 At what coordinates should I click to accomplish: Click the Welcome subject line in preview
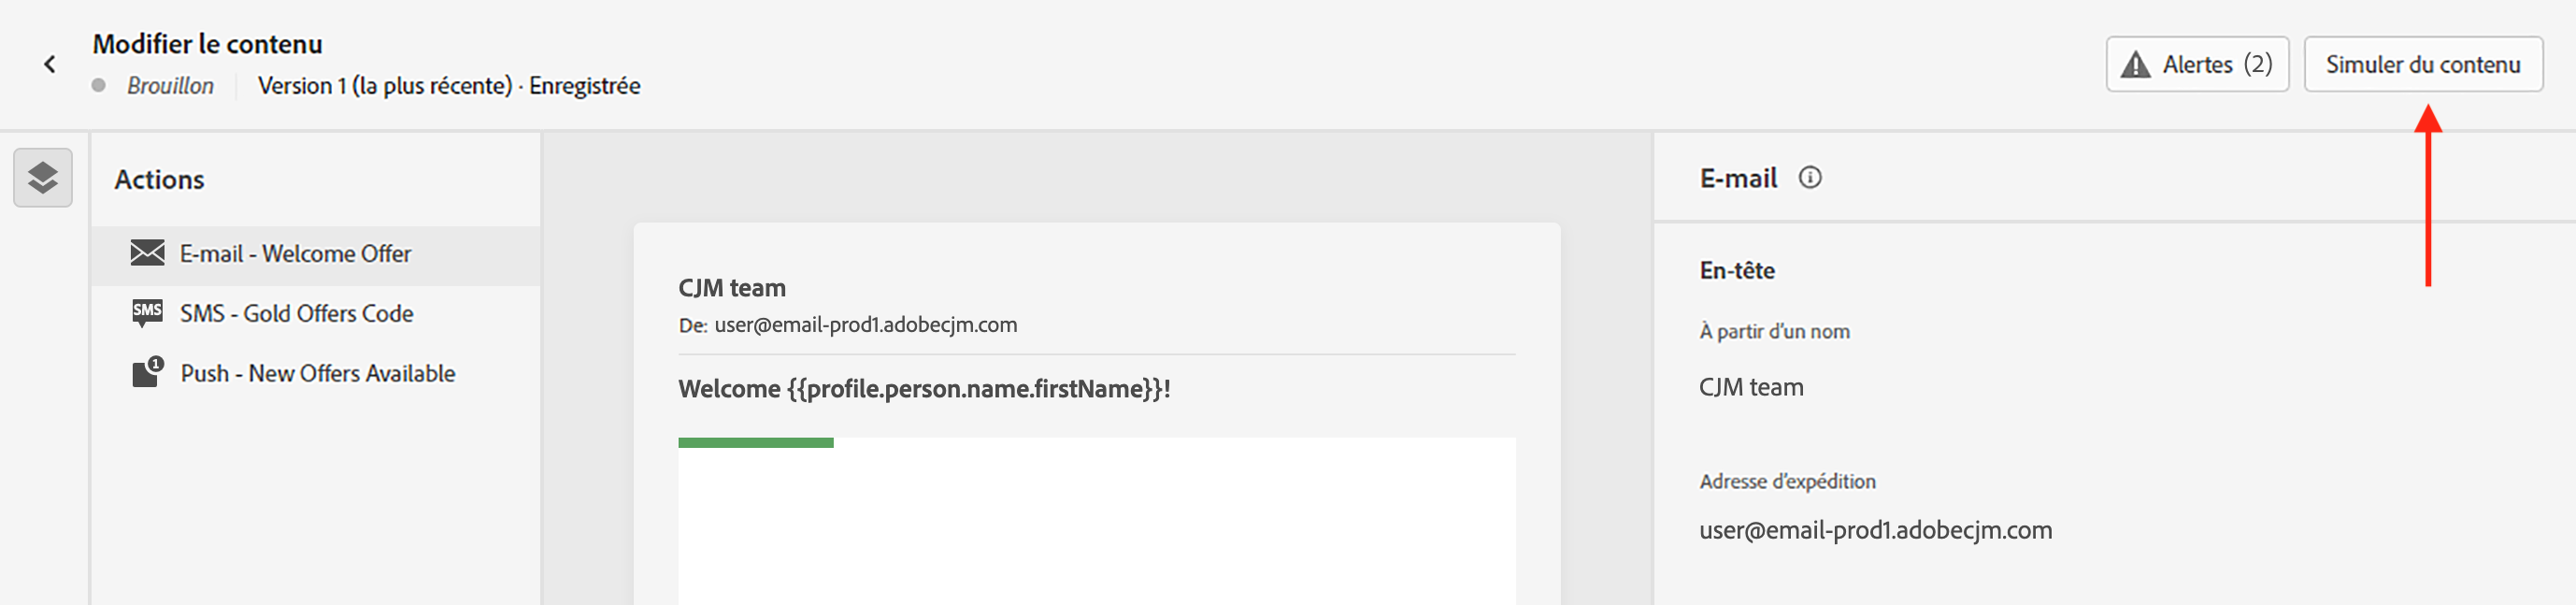pos(924,389)
